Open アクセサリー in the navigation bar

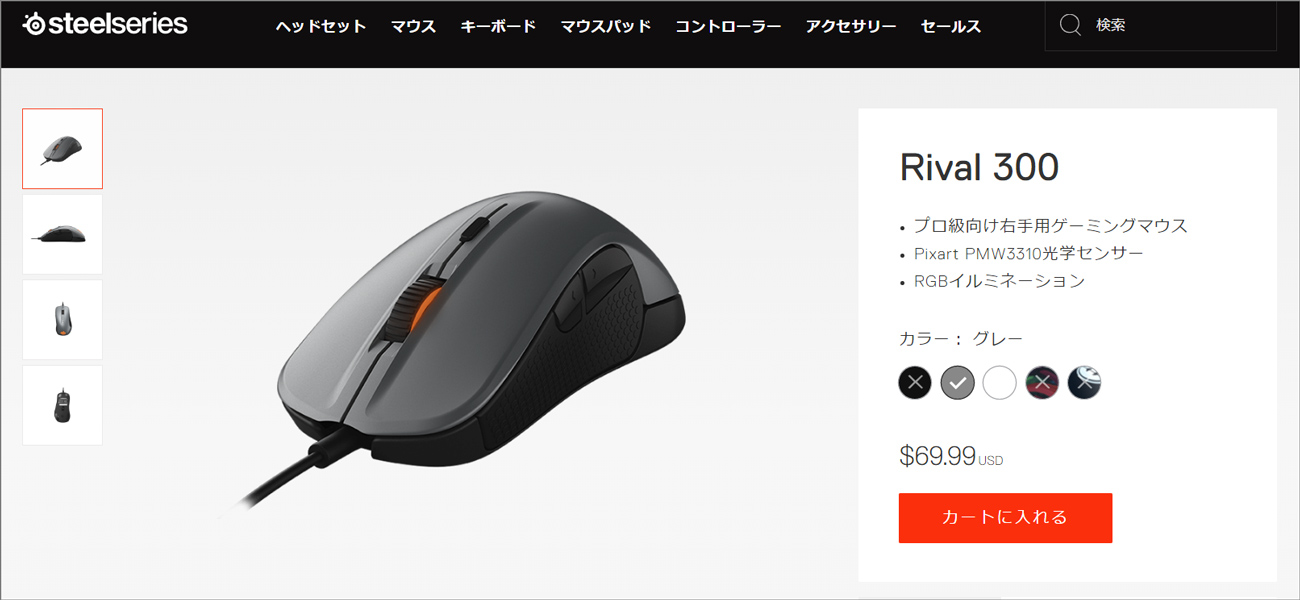(x=851, y=26)
